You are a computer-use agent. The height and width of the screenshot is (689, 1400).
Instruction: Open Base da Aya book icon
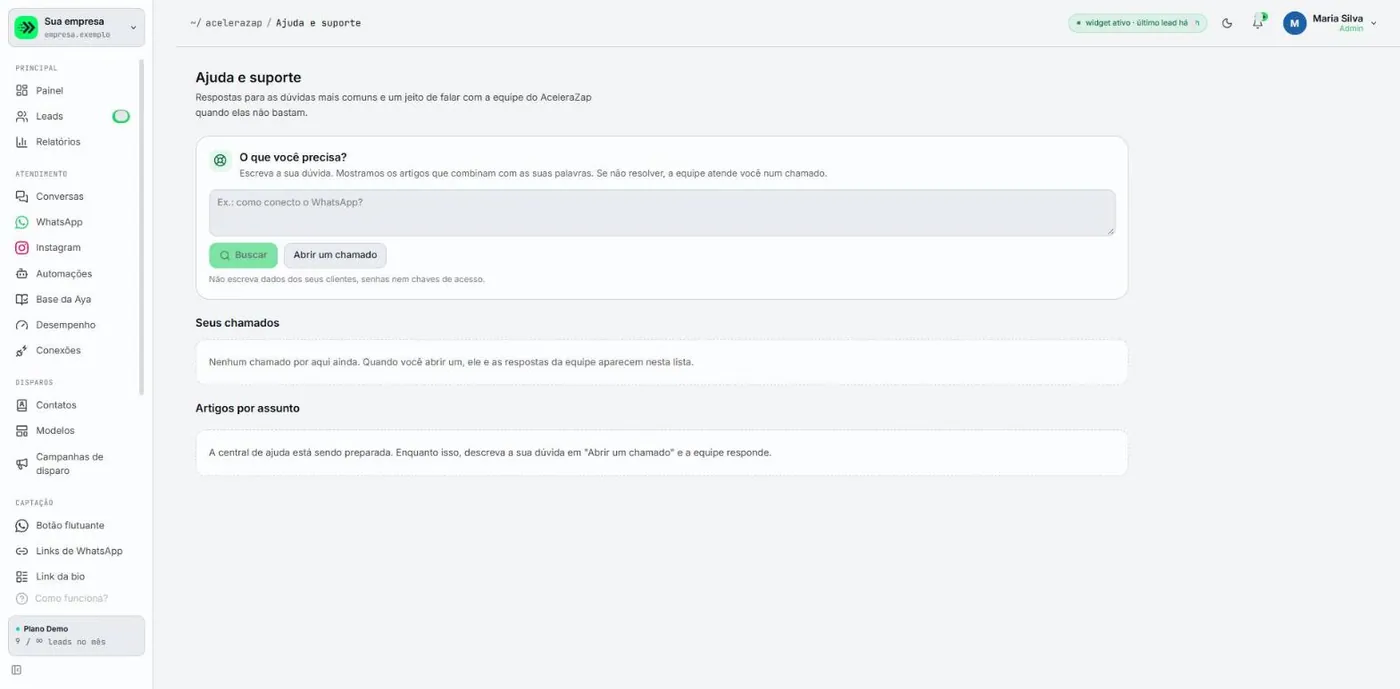coord(22,299)
